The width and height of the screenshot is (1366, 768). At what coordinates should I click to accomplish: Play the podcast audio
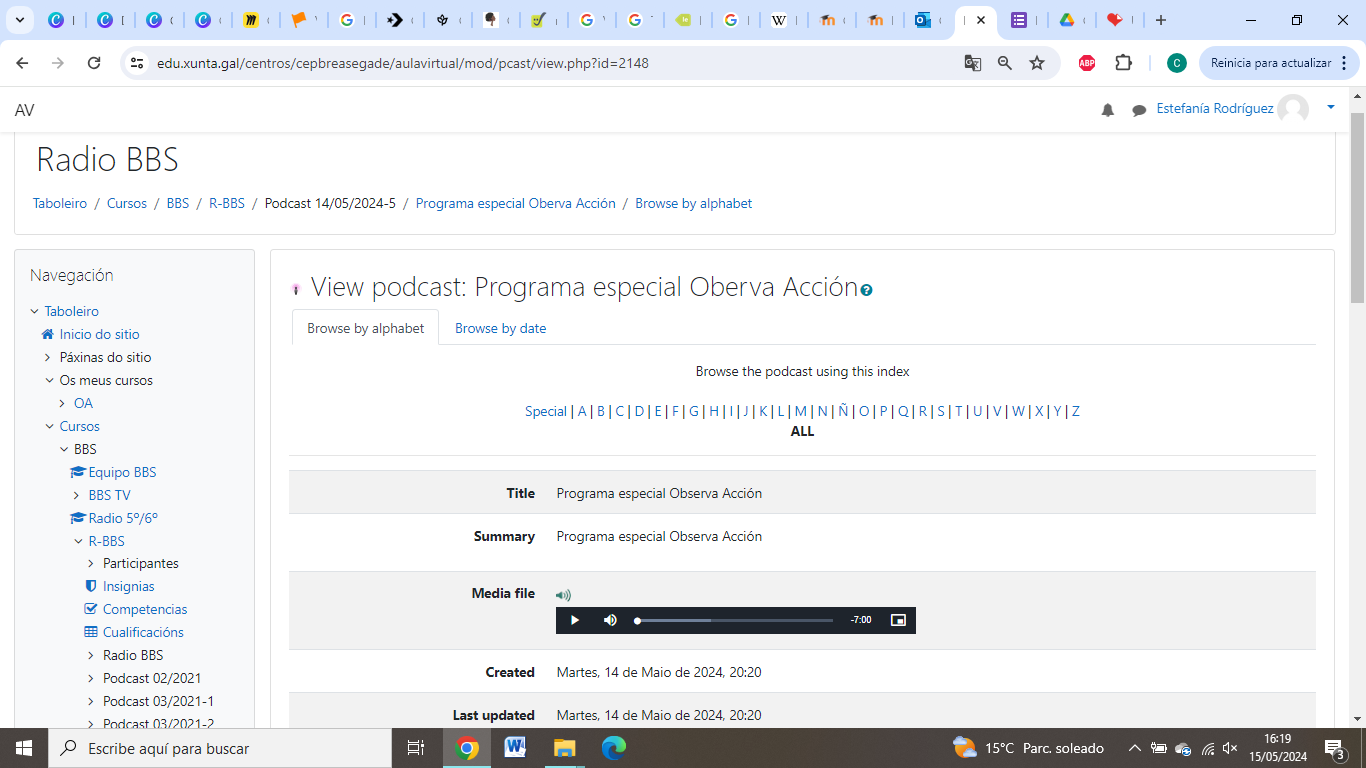[x=574, y=620]
